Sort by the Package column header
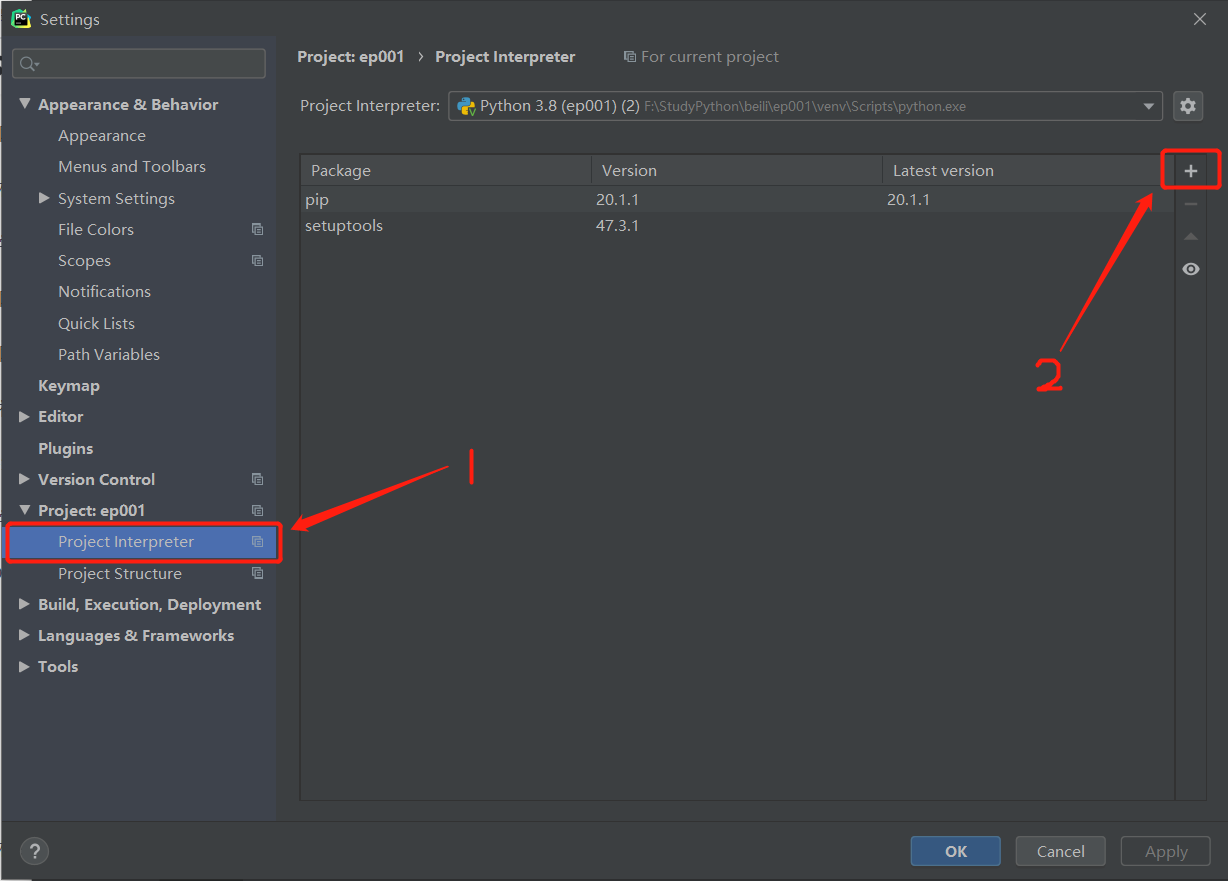This screenshot has height=881, width=1228. pyautogui.click(x=446, y=170)
